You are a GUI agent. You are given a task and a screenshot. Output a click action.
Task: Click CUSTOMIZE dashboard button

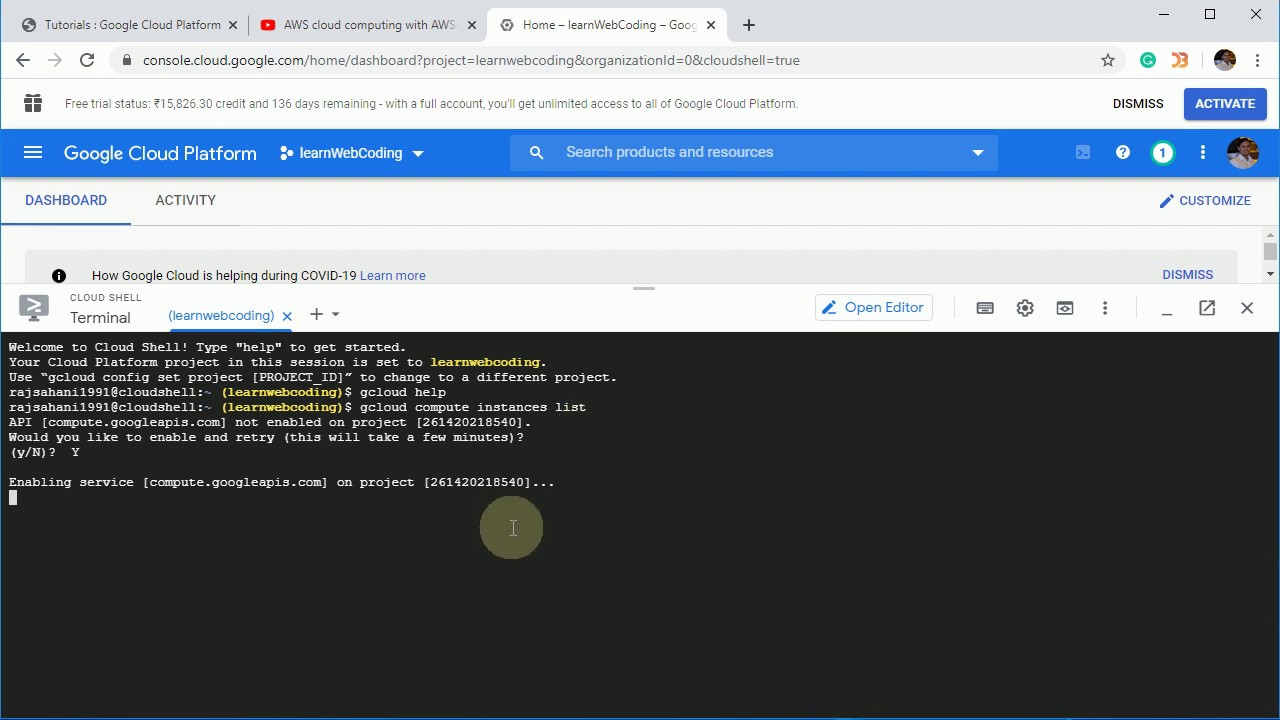[1205, 200]
